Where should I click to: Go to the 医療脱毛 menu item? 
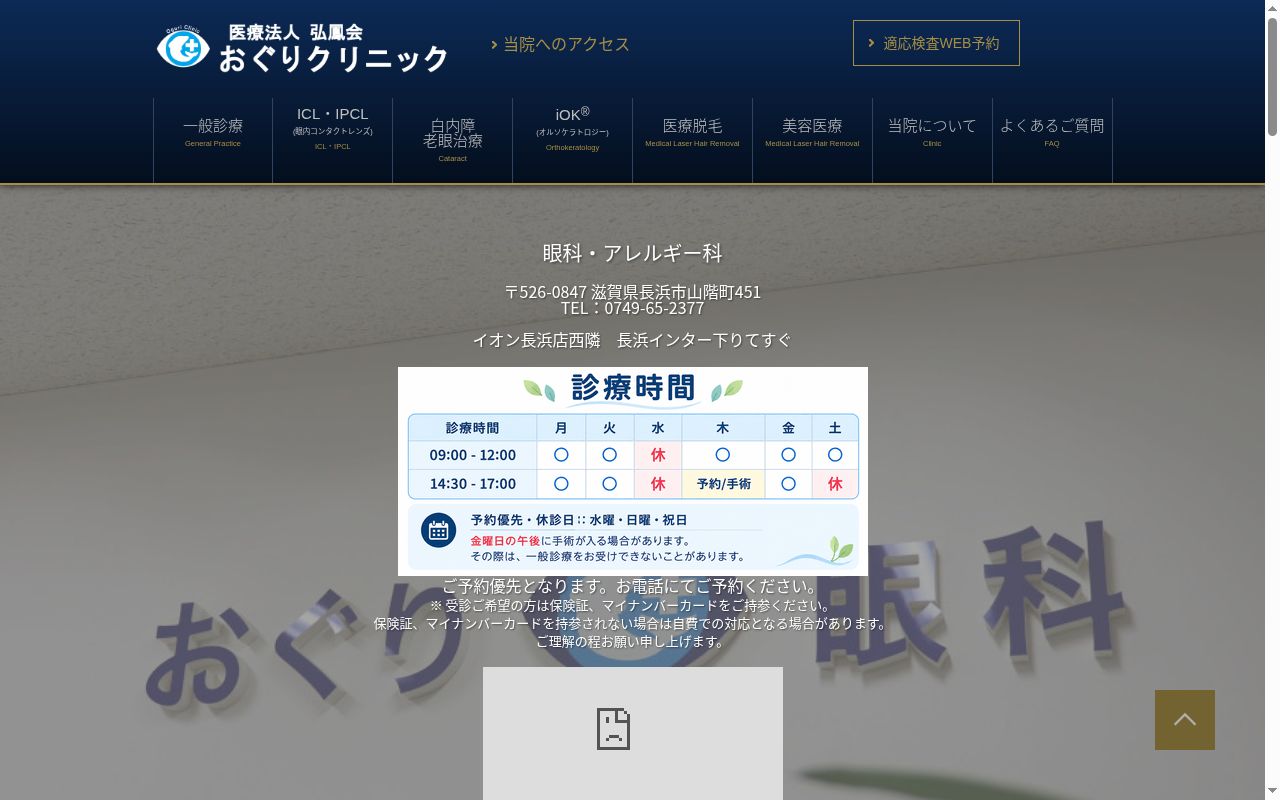(693, 140)
